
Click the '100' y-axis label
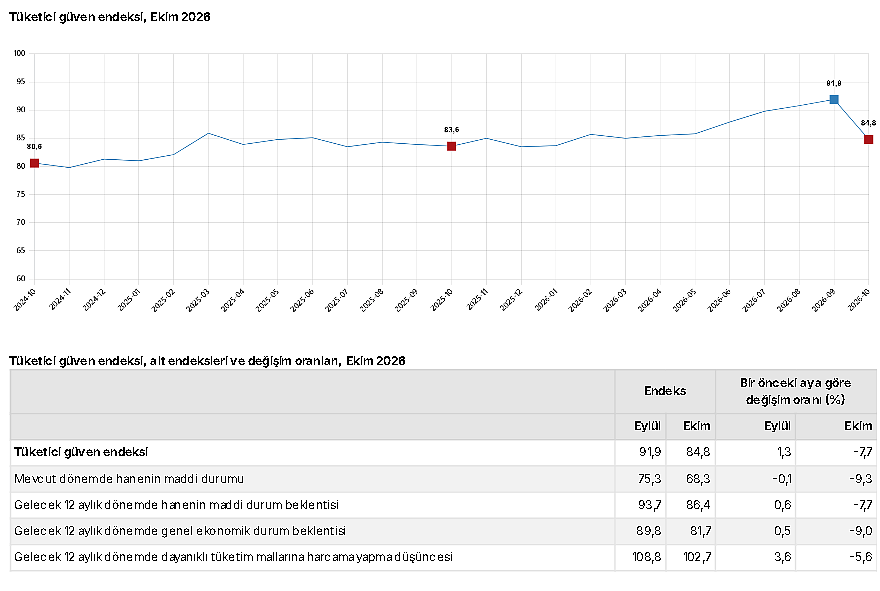coord(20,53)
